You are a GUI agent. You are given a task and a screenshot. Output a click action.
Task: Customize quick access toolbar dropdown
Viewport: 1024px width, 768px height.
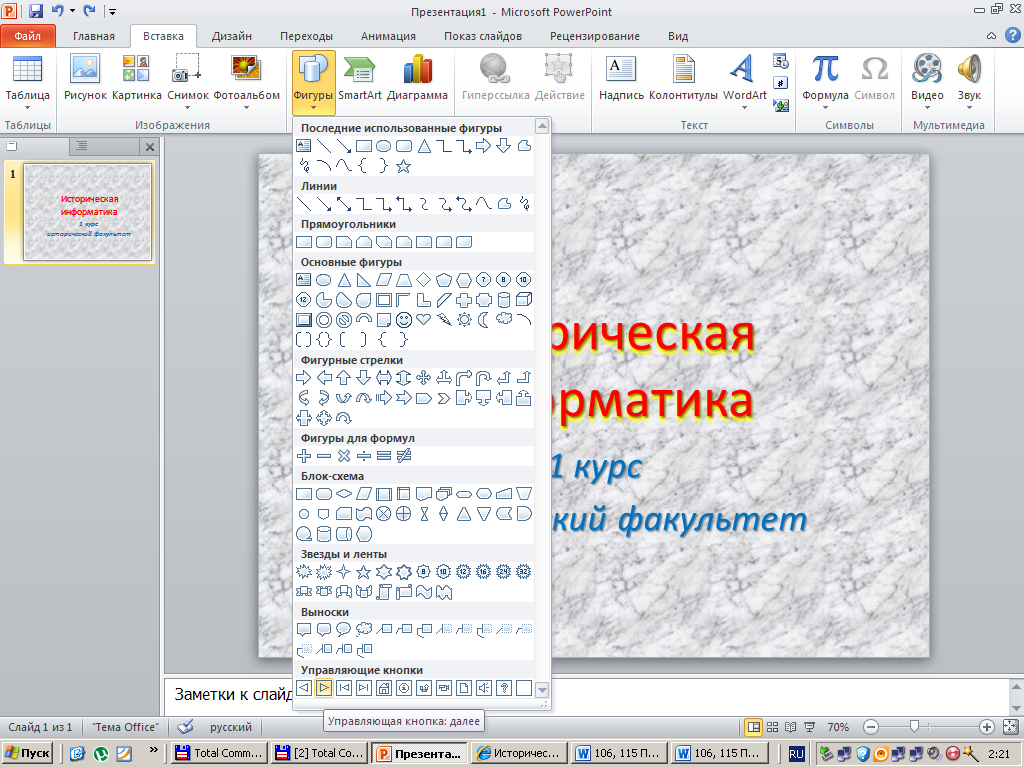coord(112,12)
